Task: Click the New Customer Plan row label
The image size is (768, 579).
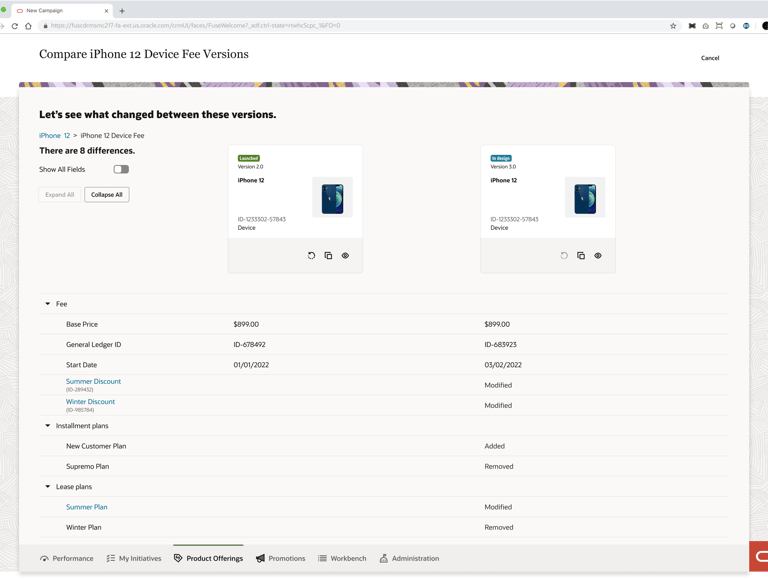Action: tap(96, 446)
